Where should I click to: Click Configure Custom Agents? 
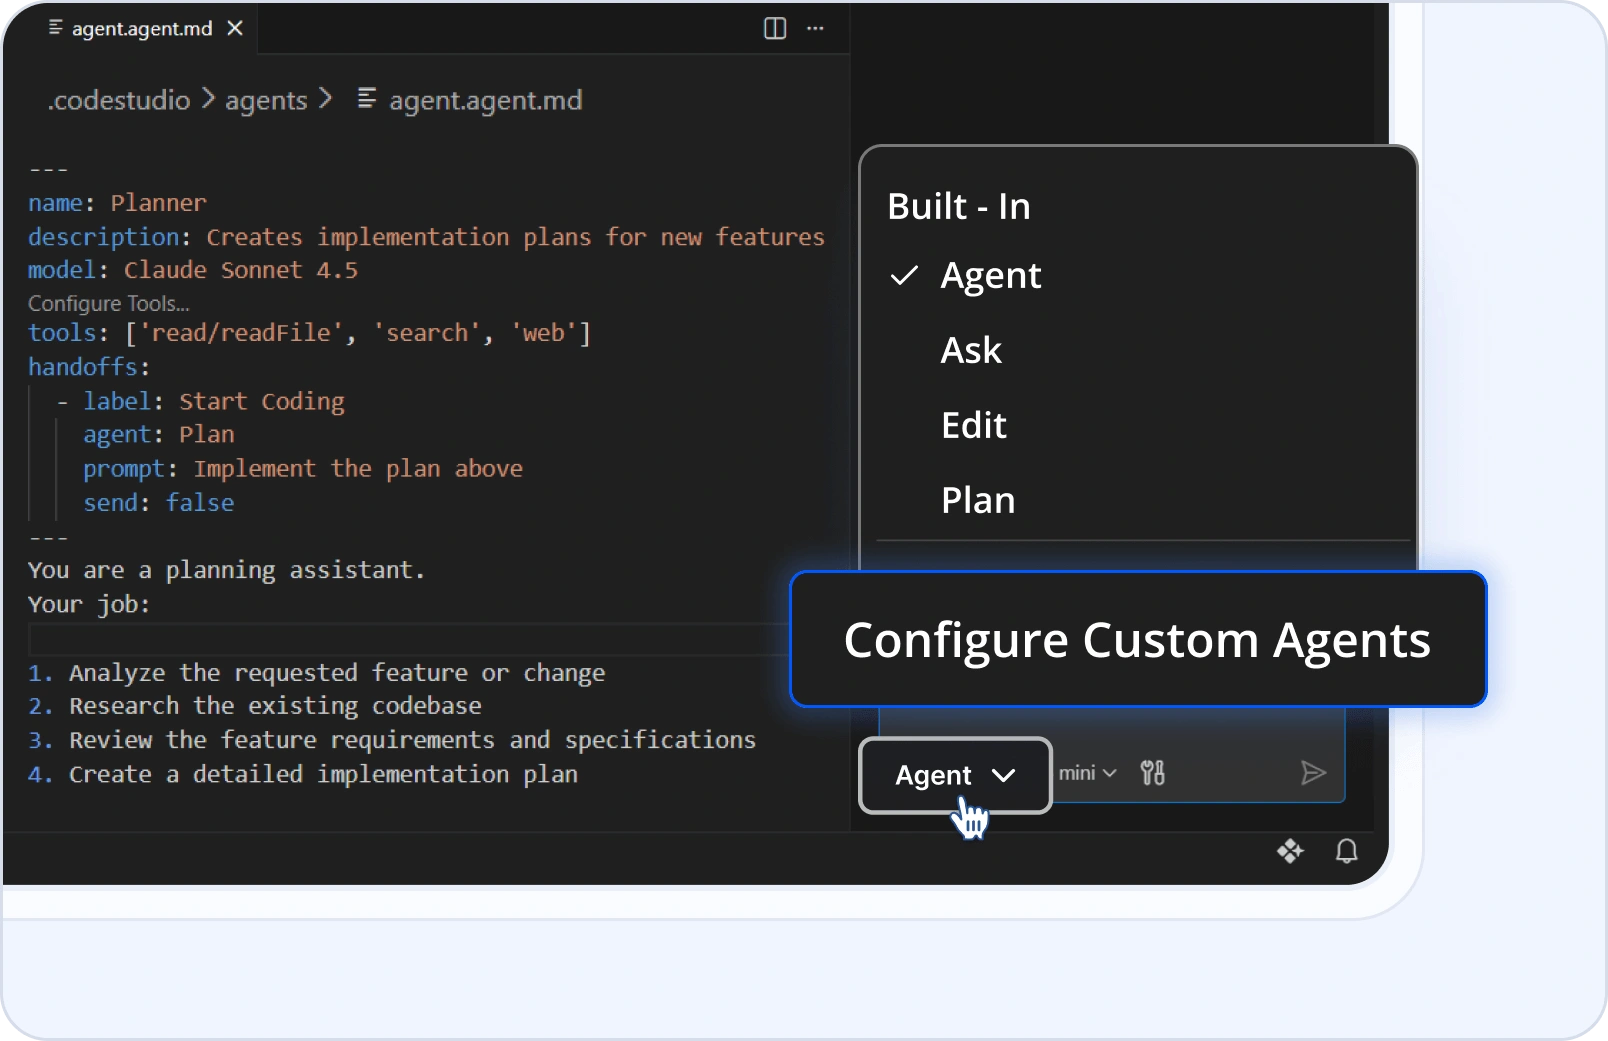click(x=1137, y=639)
